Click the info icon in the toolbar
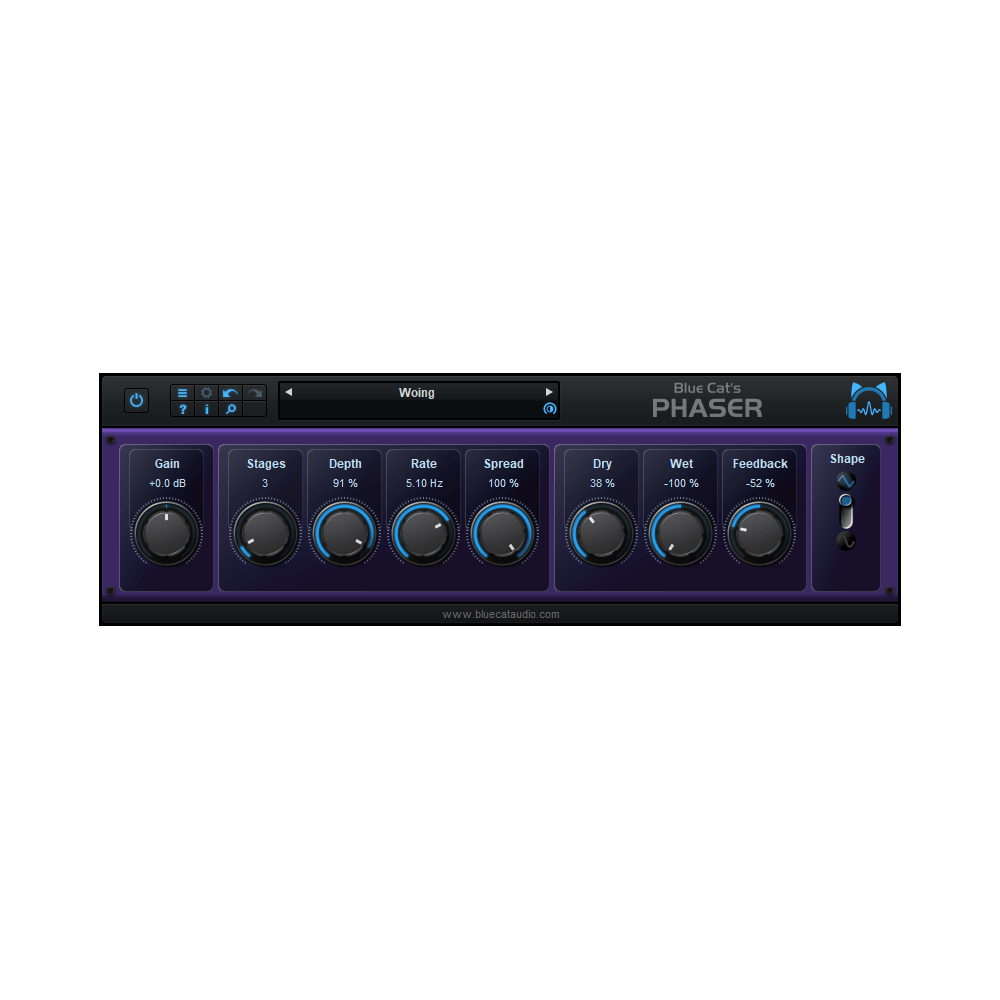The image size is (1000, 1000). click(206, 409)
